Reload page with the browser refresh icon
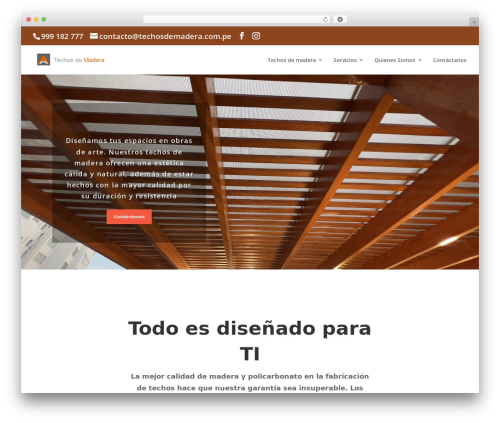 pos(325,19)
